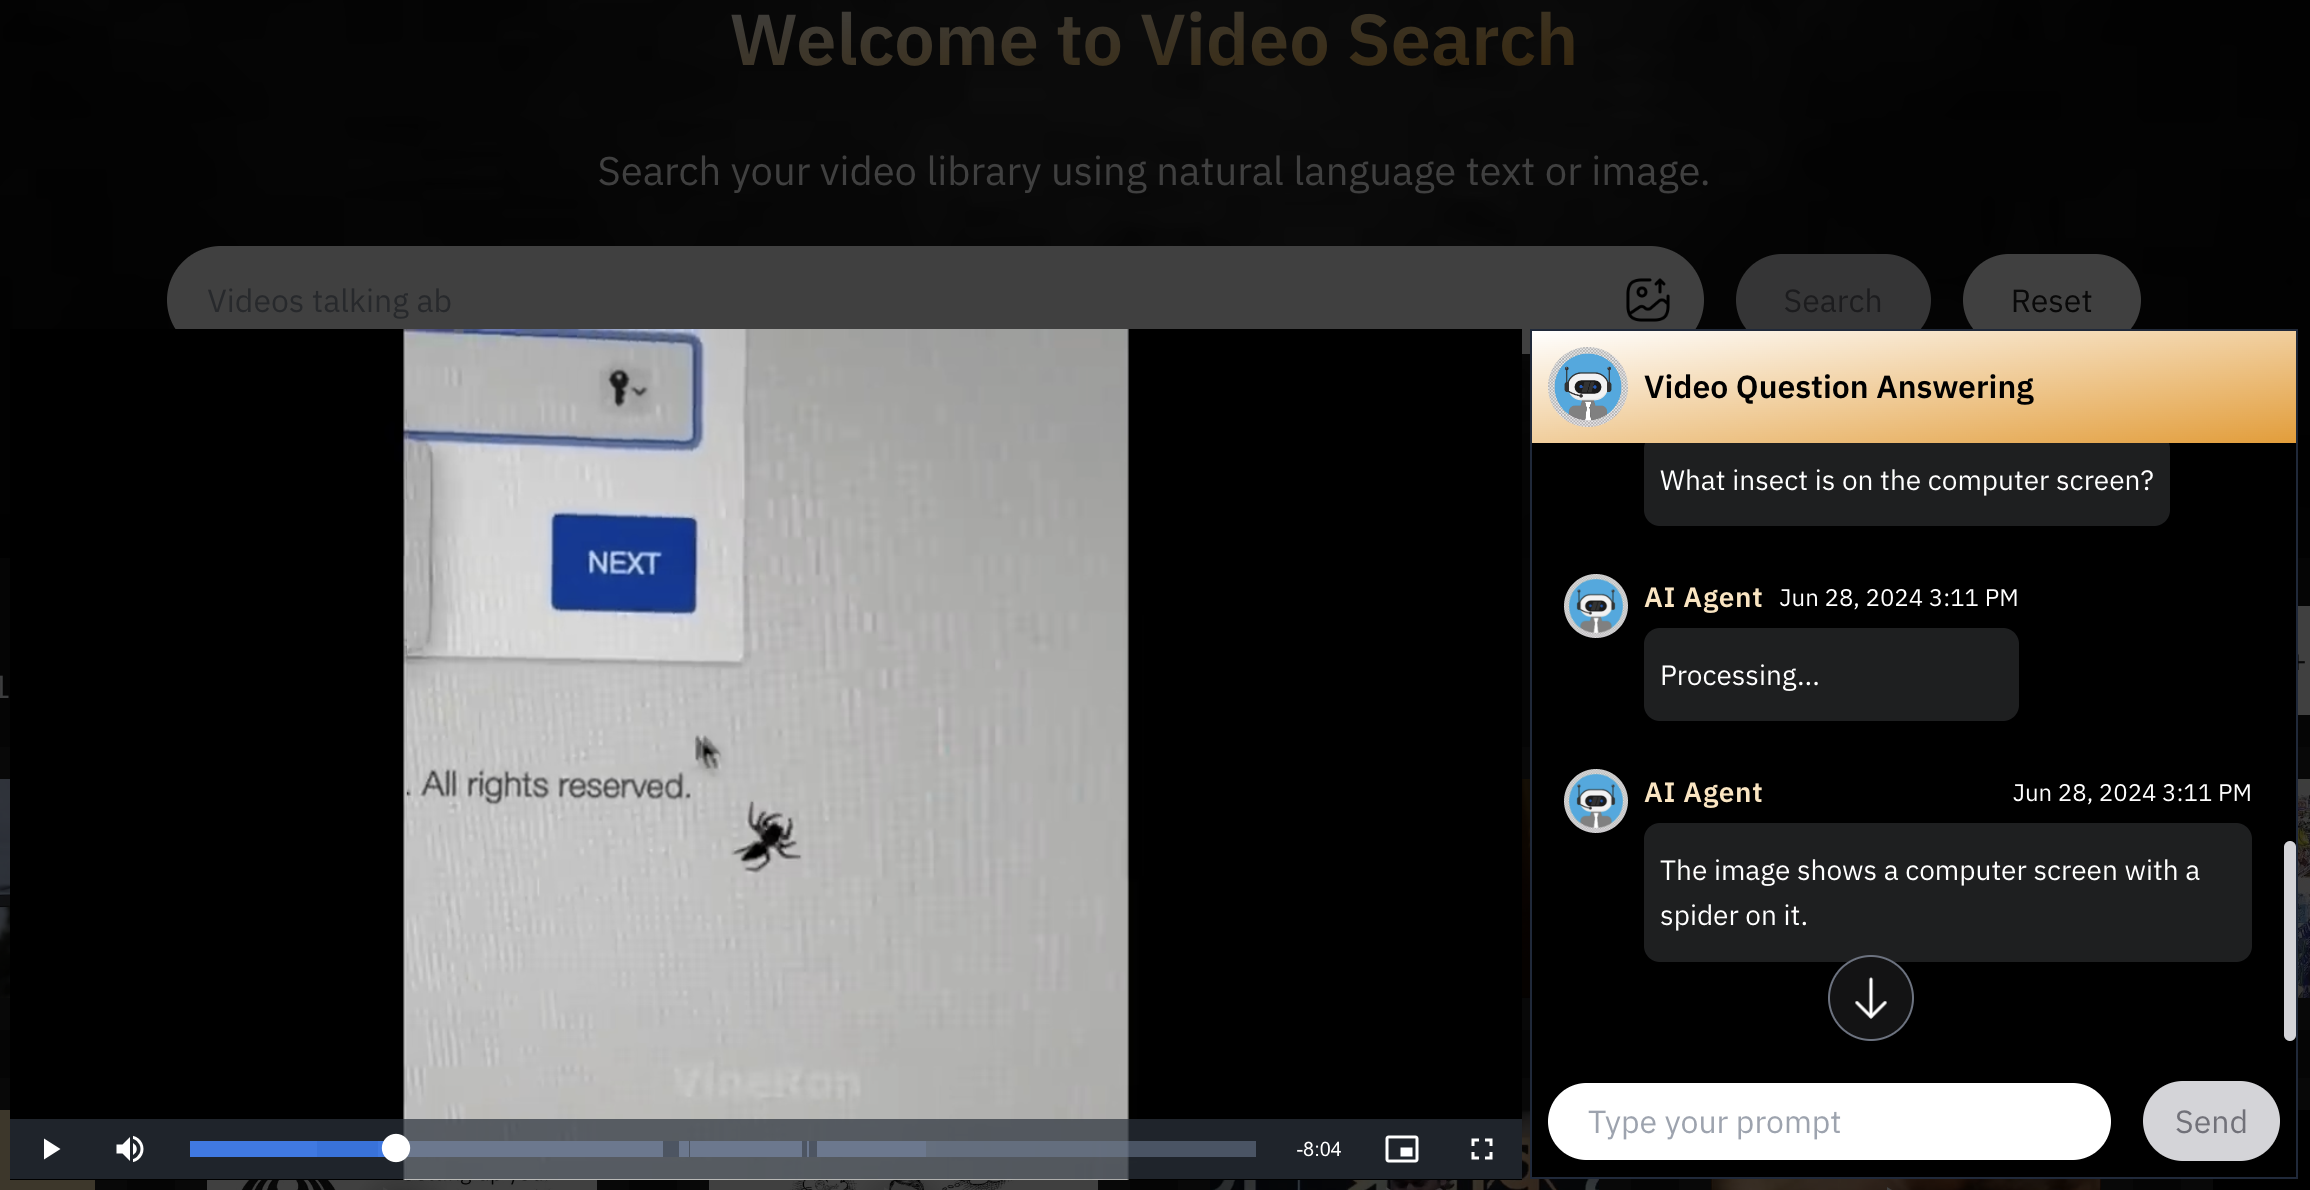
Task: Click the 'Processing...' message
Action: [1831, 675]
